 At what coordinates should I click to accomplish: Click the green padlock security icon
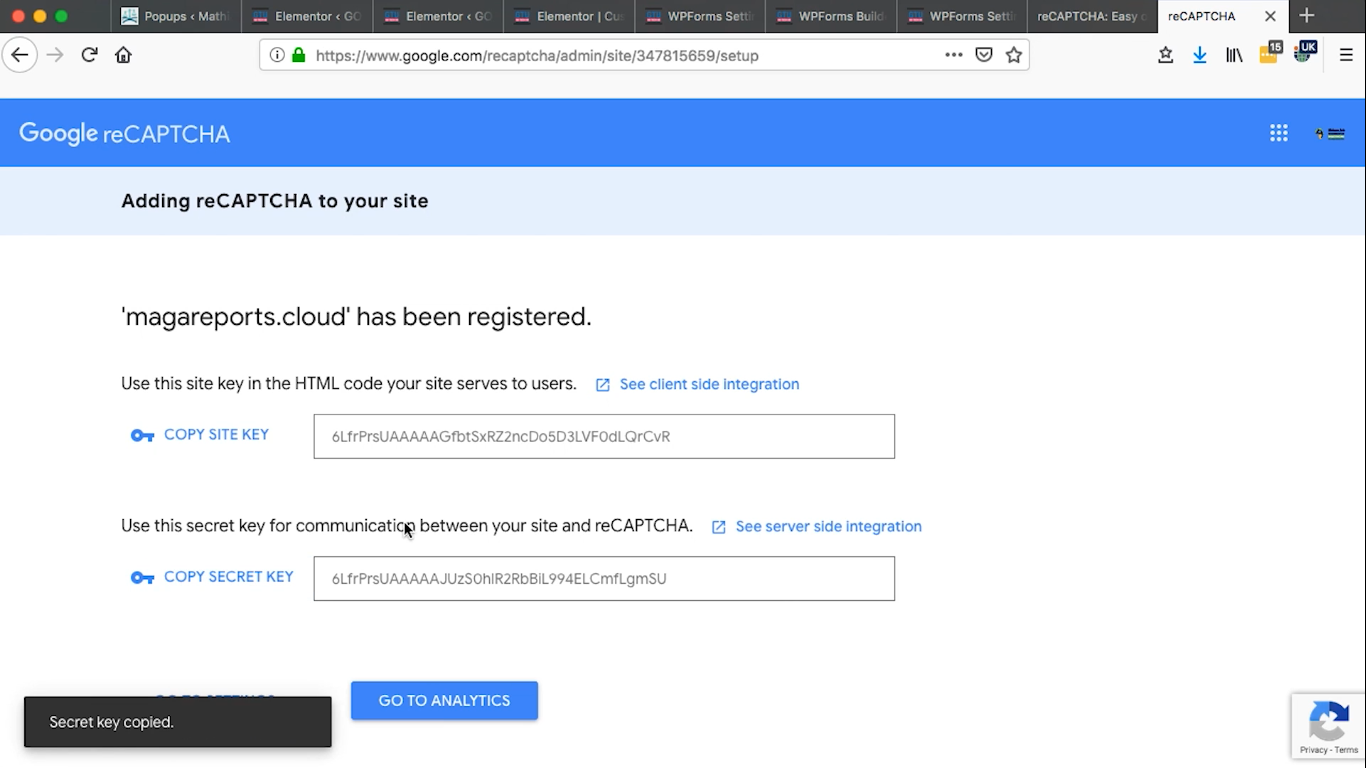tap(298, 55)
